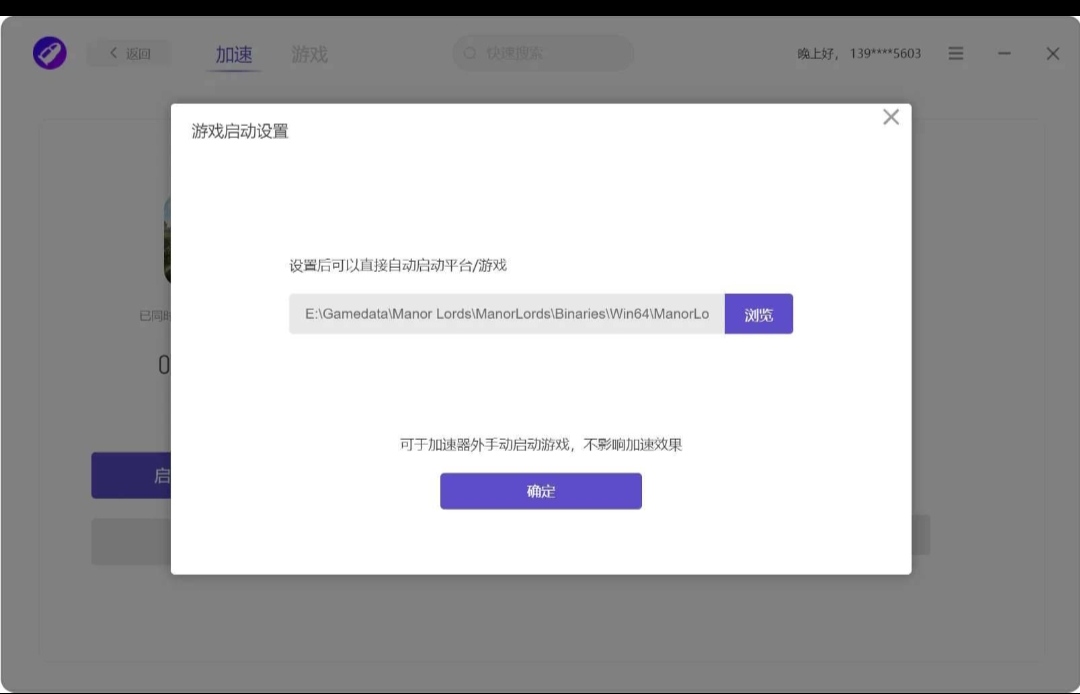Go back using the 返回 button

point(129,54)
